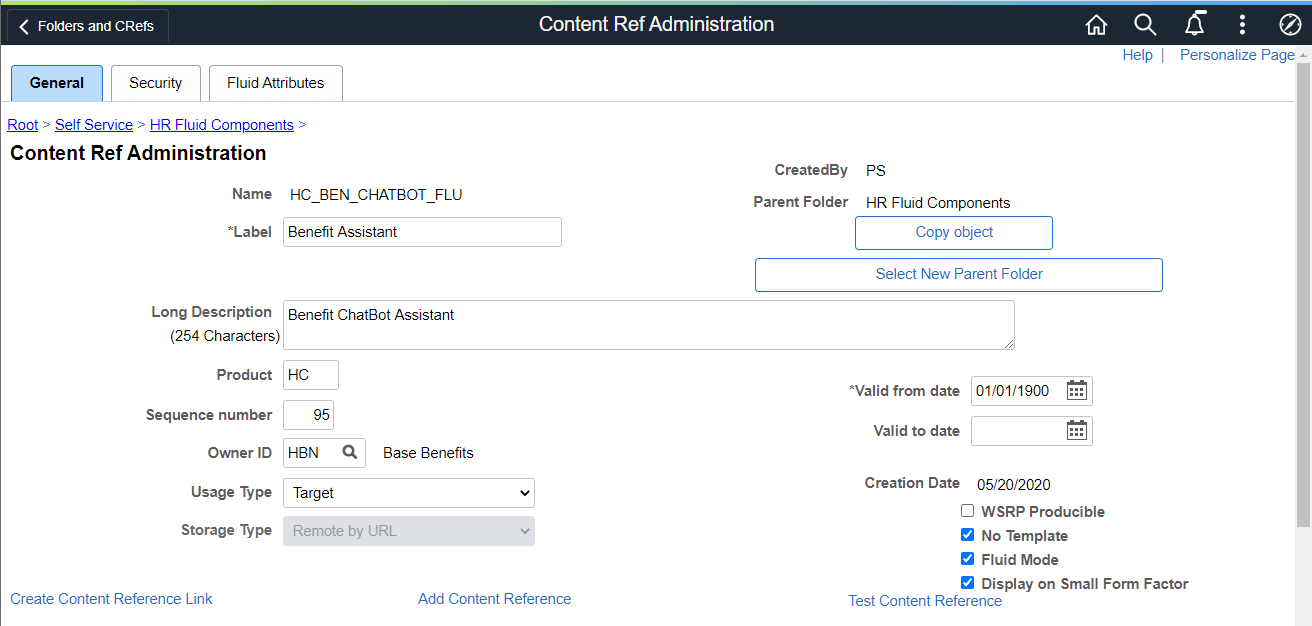Uncheck Display on Small Form Factor
The image size is (1312, 626).
click(967, 582)
